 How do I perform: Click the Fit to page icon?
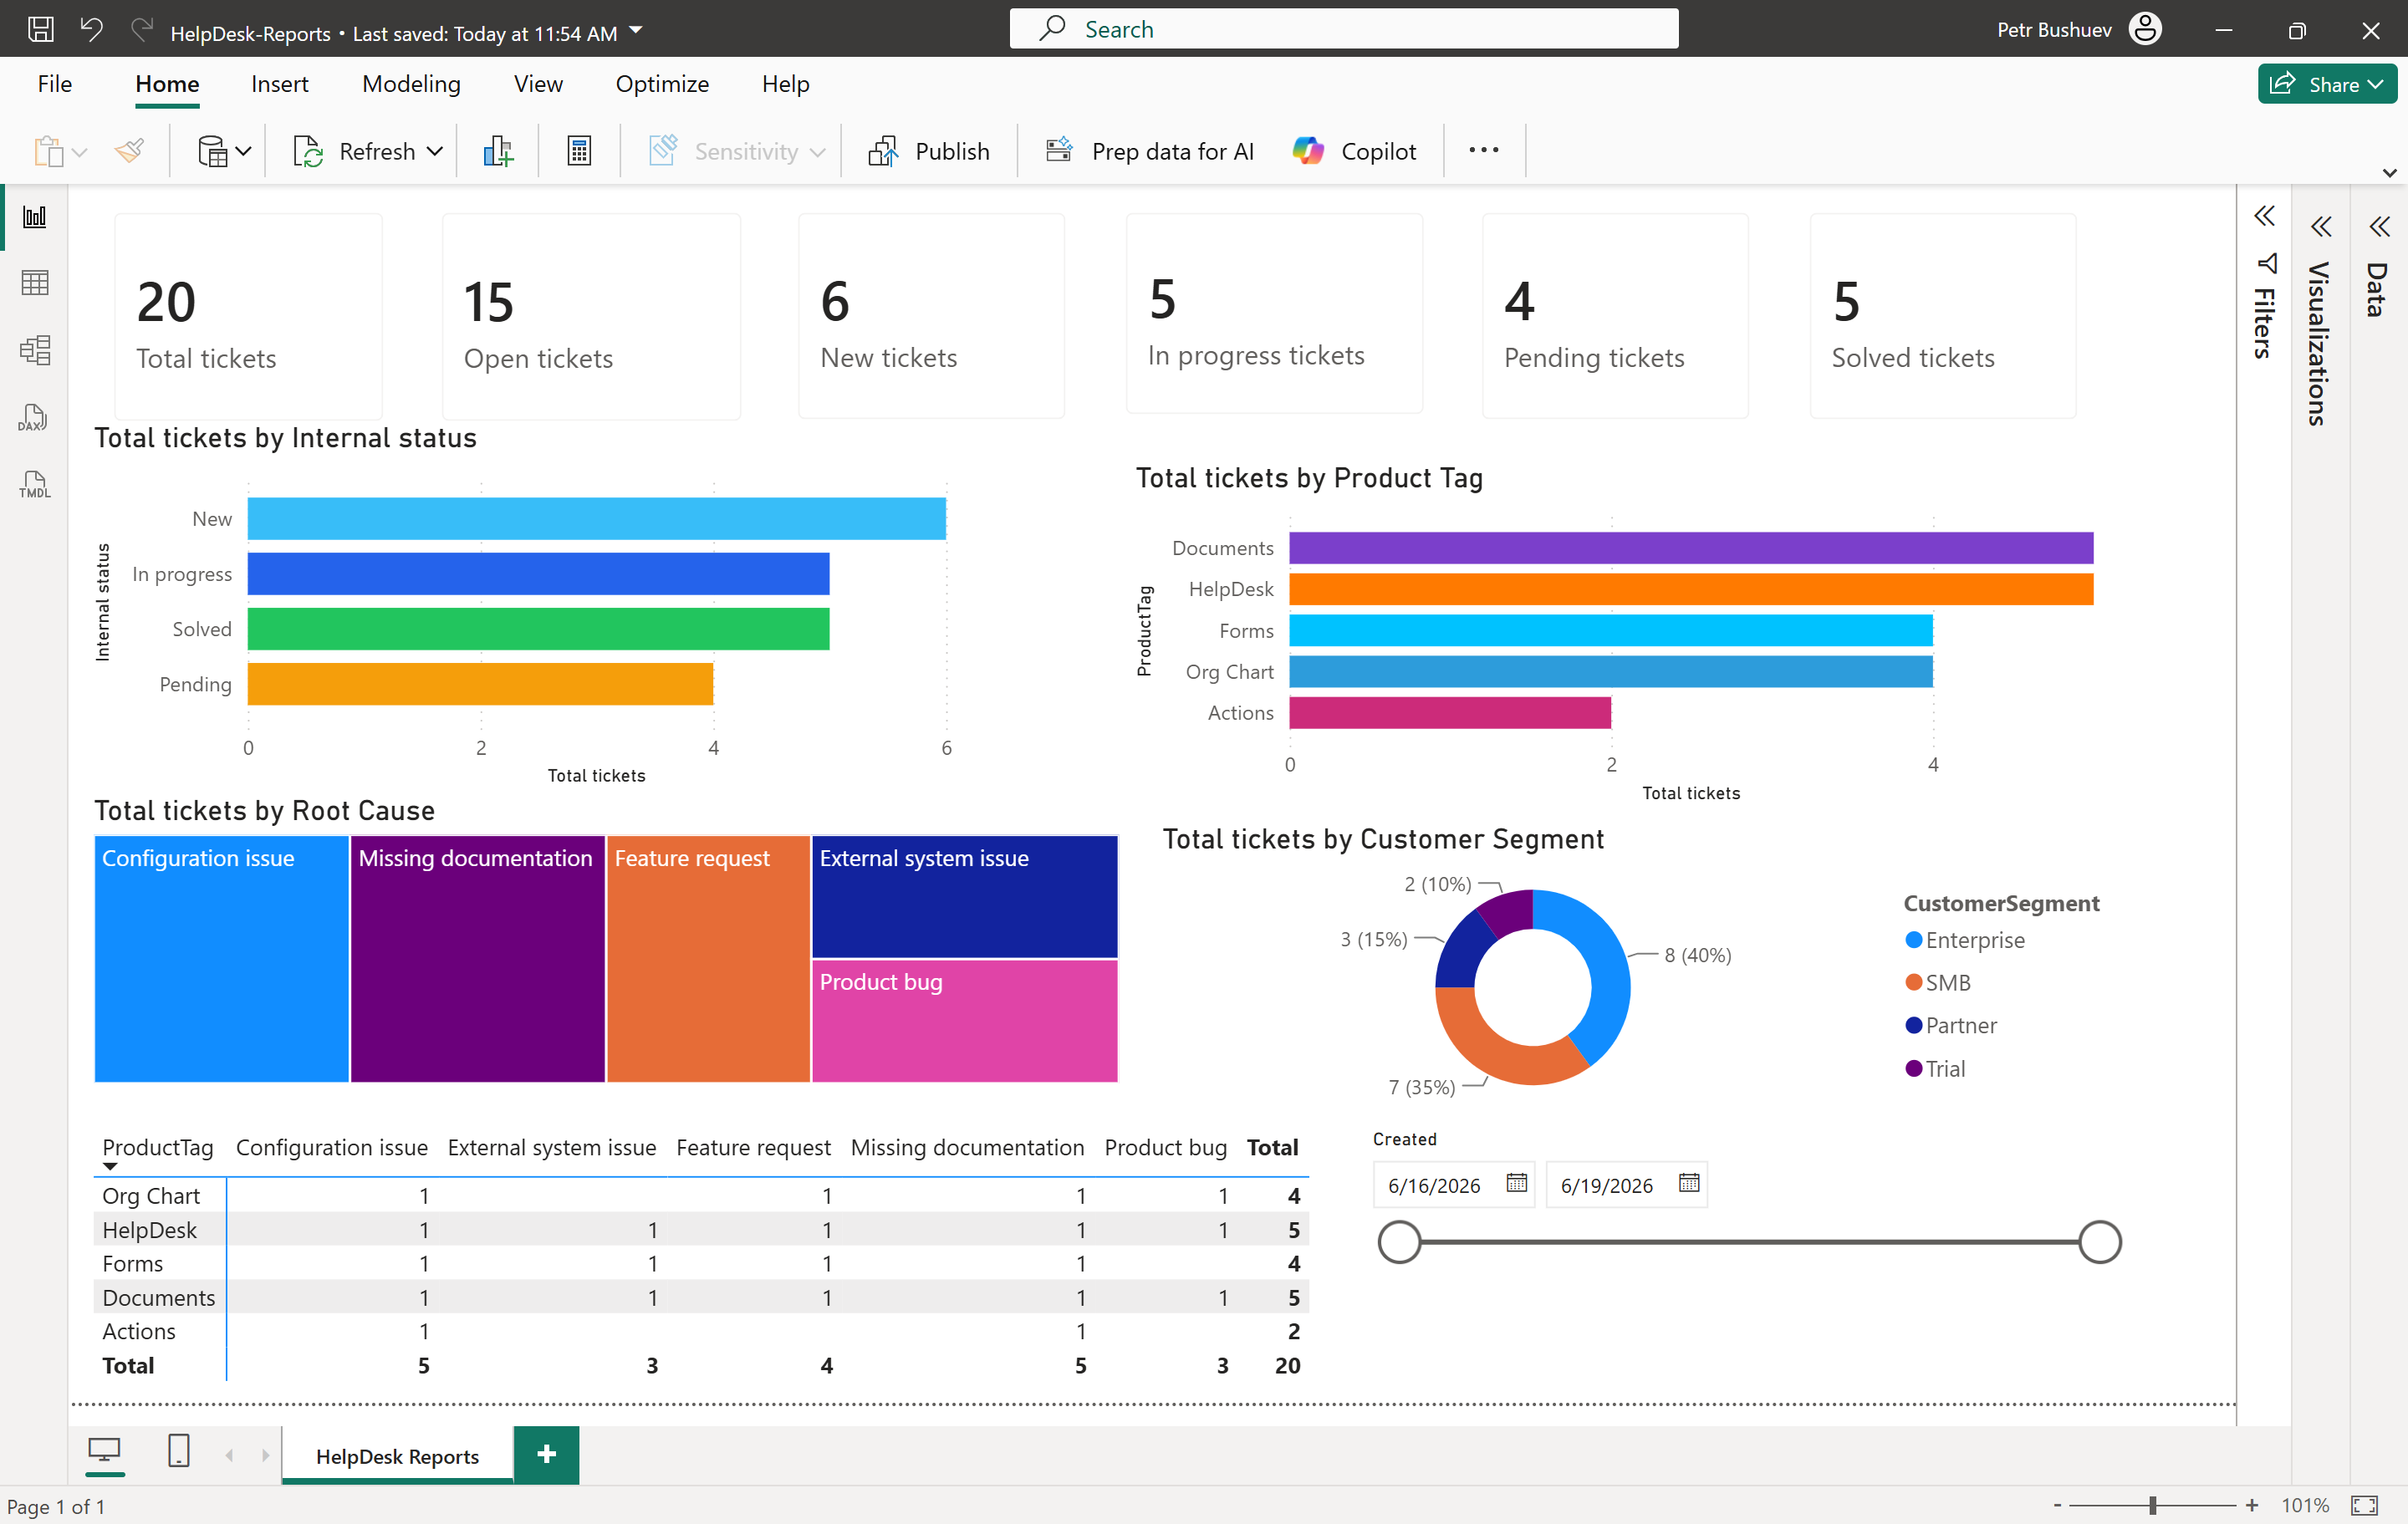pos(2365,1505)
